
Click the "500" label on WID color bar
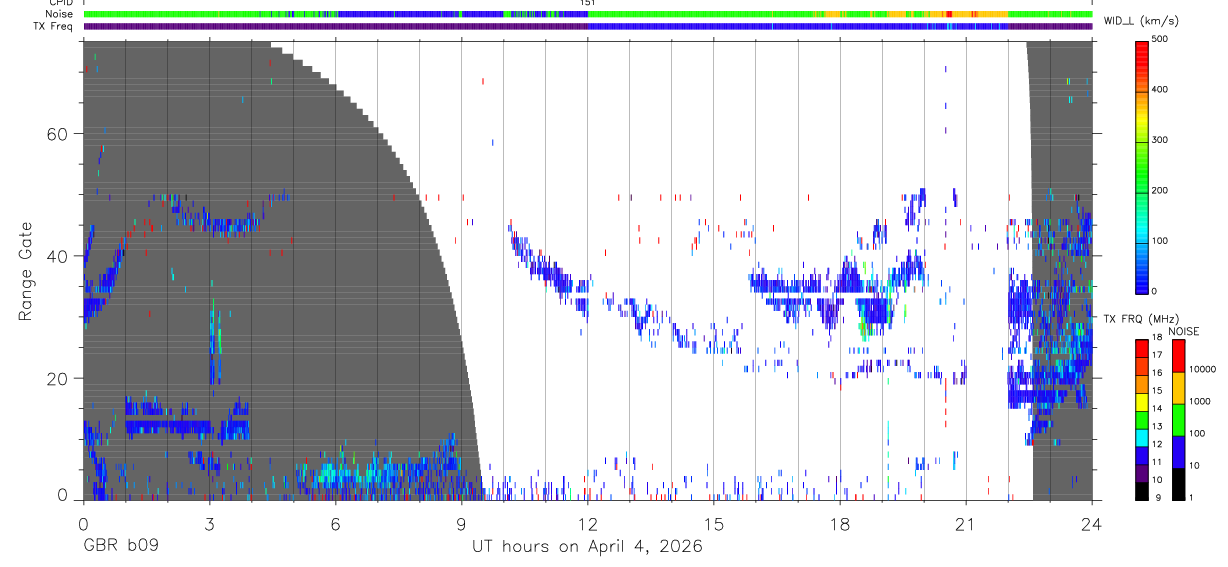click(x=1162, y=40)
